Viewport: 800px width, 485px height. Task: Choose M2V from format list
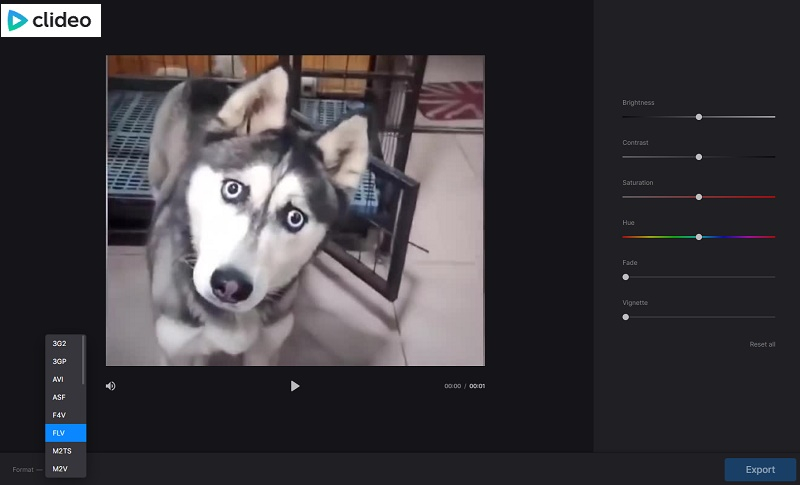[x=65, y=469]
